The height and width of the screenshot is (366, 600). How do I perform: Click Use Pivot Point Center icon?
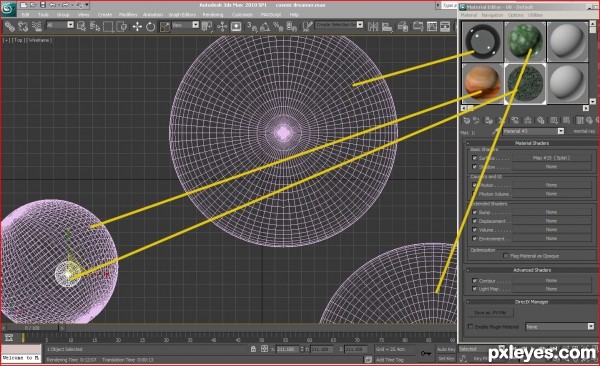click(207, 26)
